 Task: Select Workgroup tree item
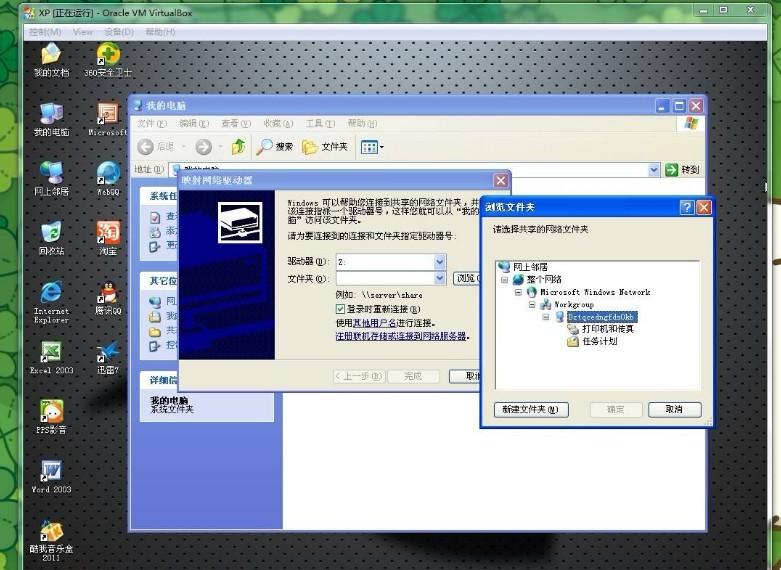[574, 304]
